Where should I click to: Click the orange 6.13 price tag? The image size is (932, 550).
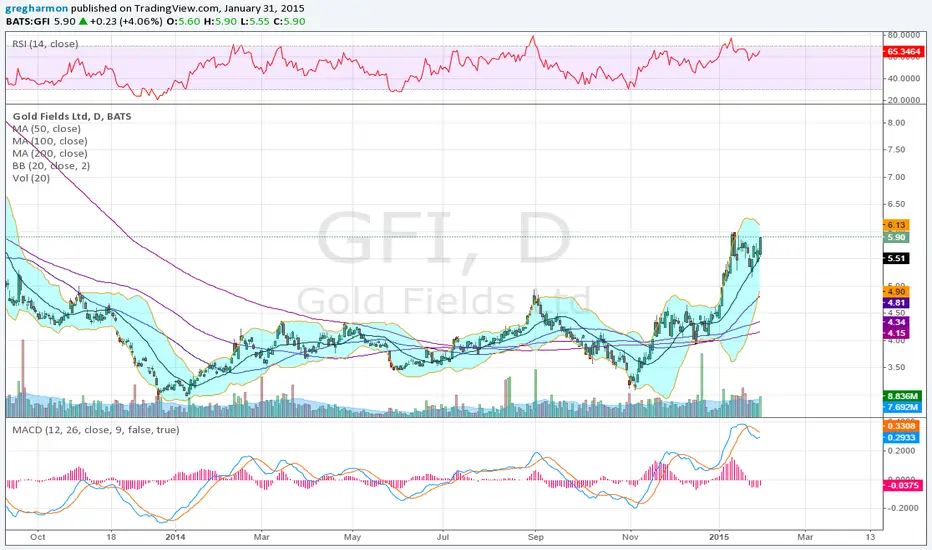pyautogui.click(x=896, y=225)
